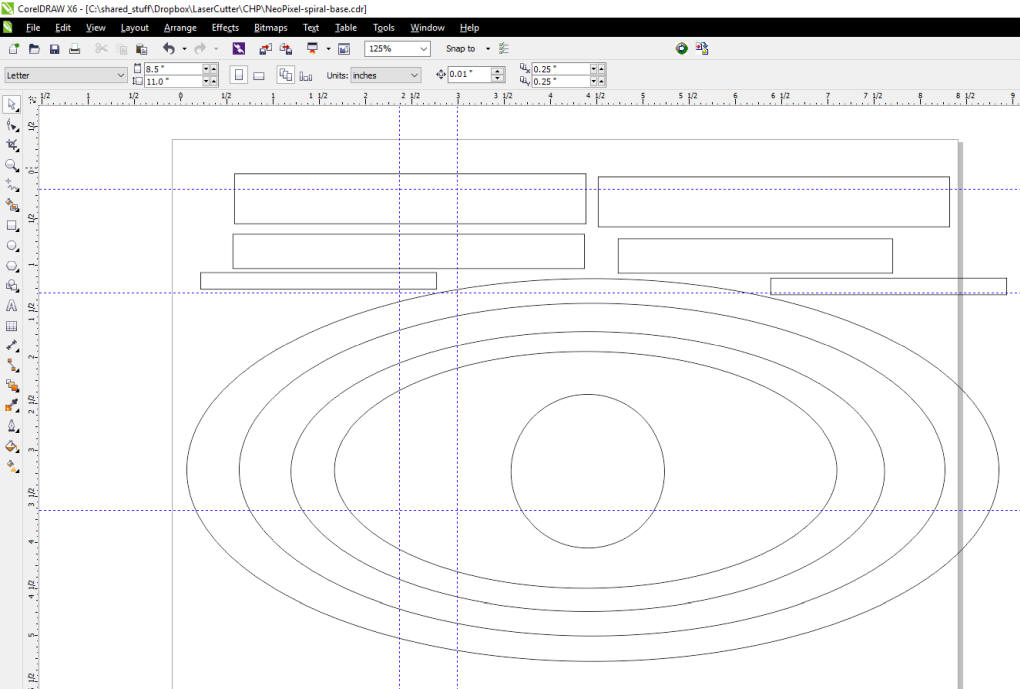This screenshot has width=1020, height=689.
Task: Click the Snap to button
Action: tap(461, 48)
